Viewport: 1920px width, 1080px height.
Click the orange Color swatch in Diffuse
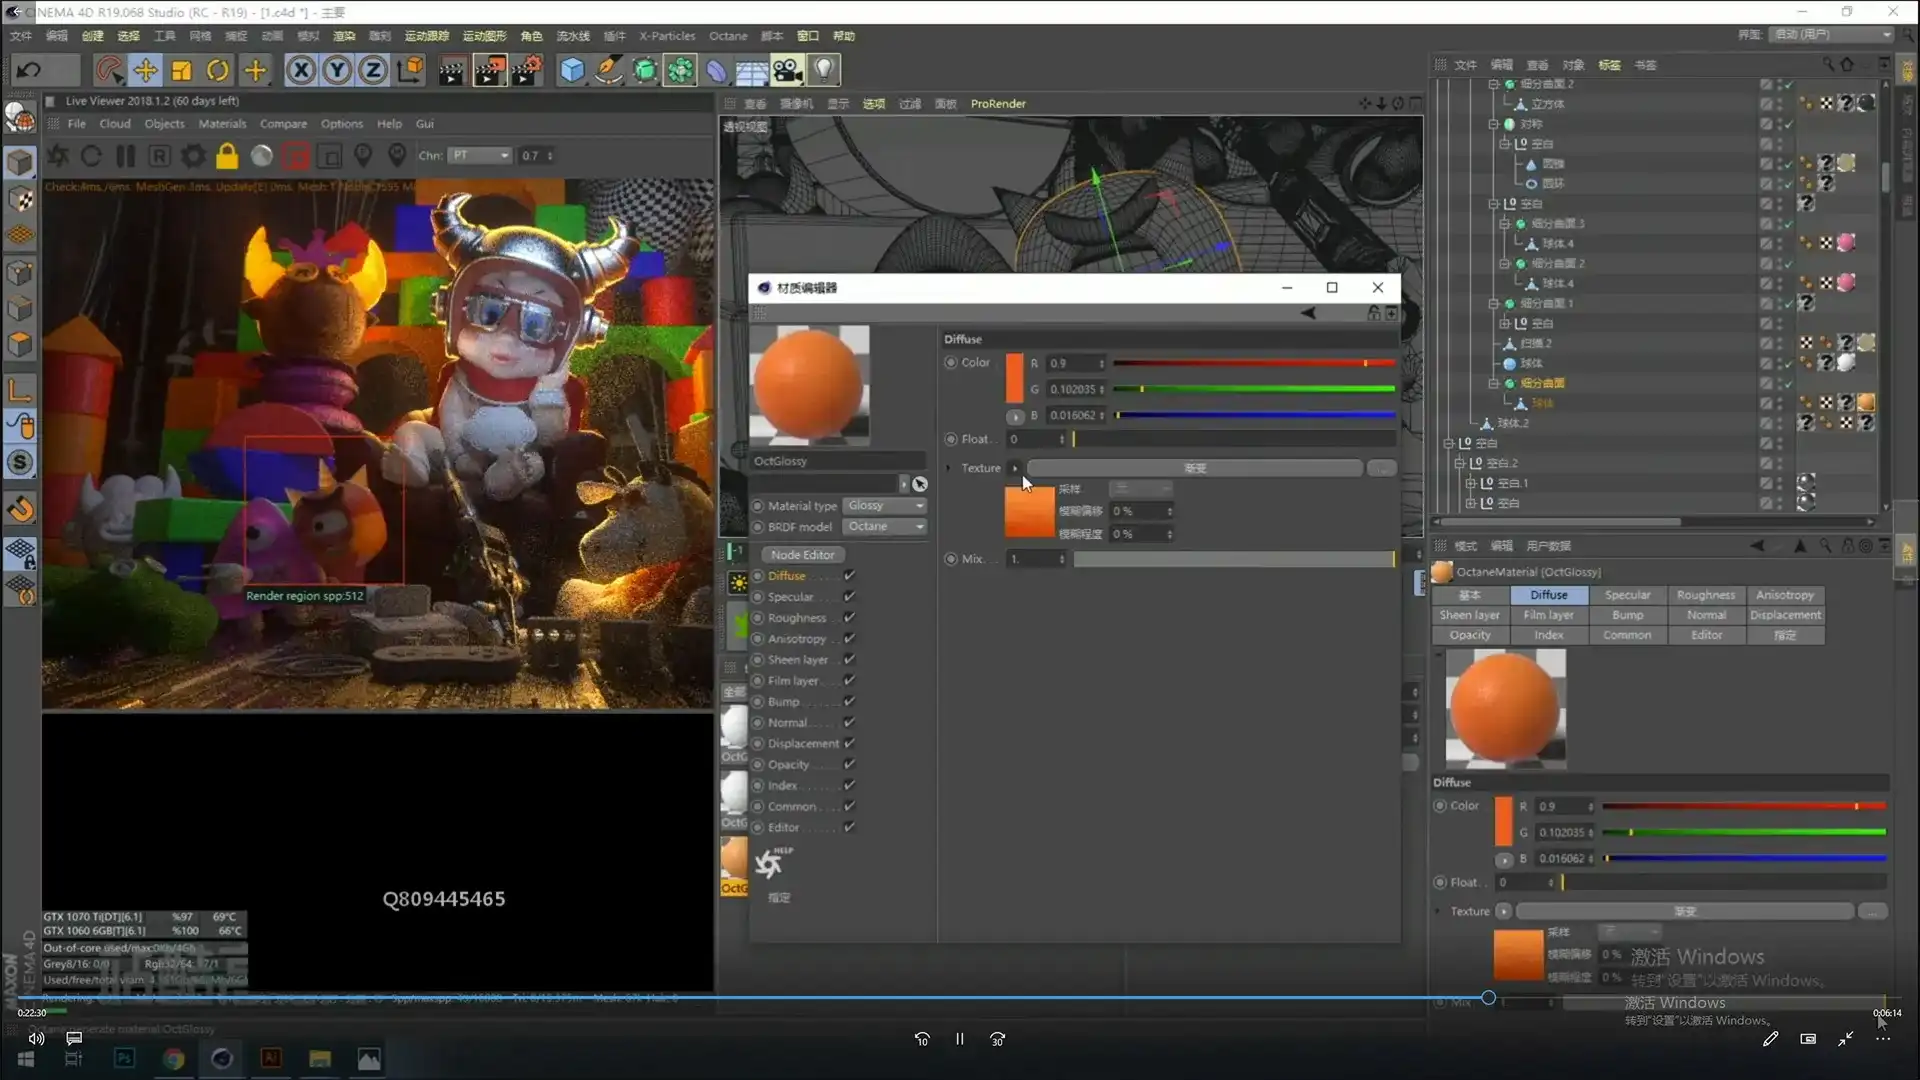coord(1014,378)
